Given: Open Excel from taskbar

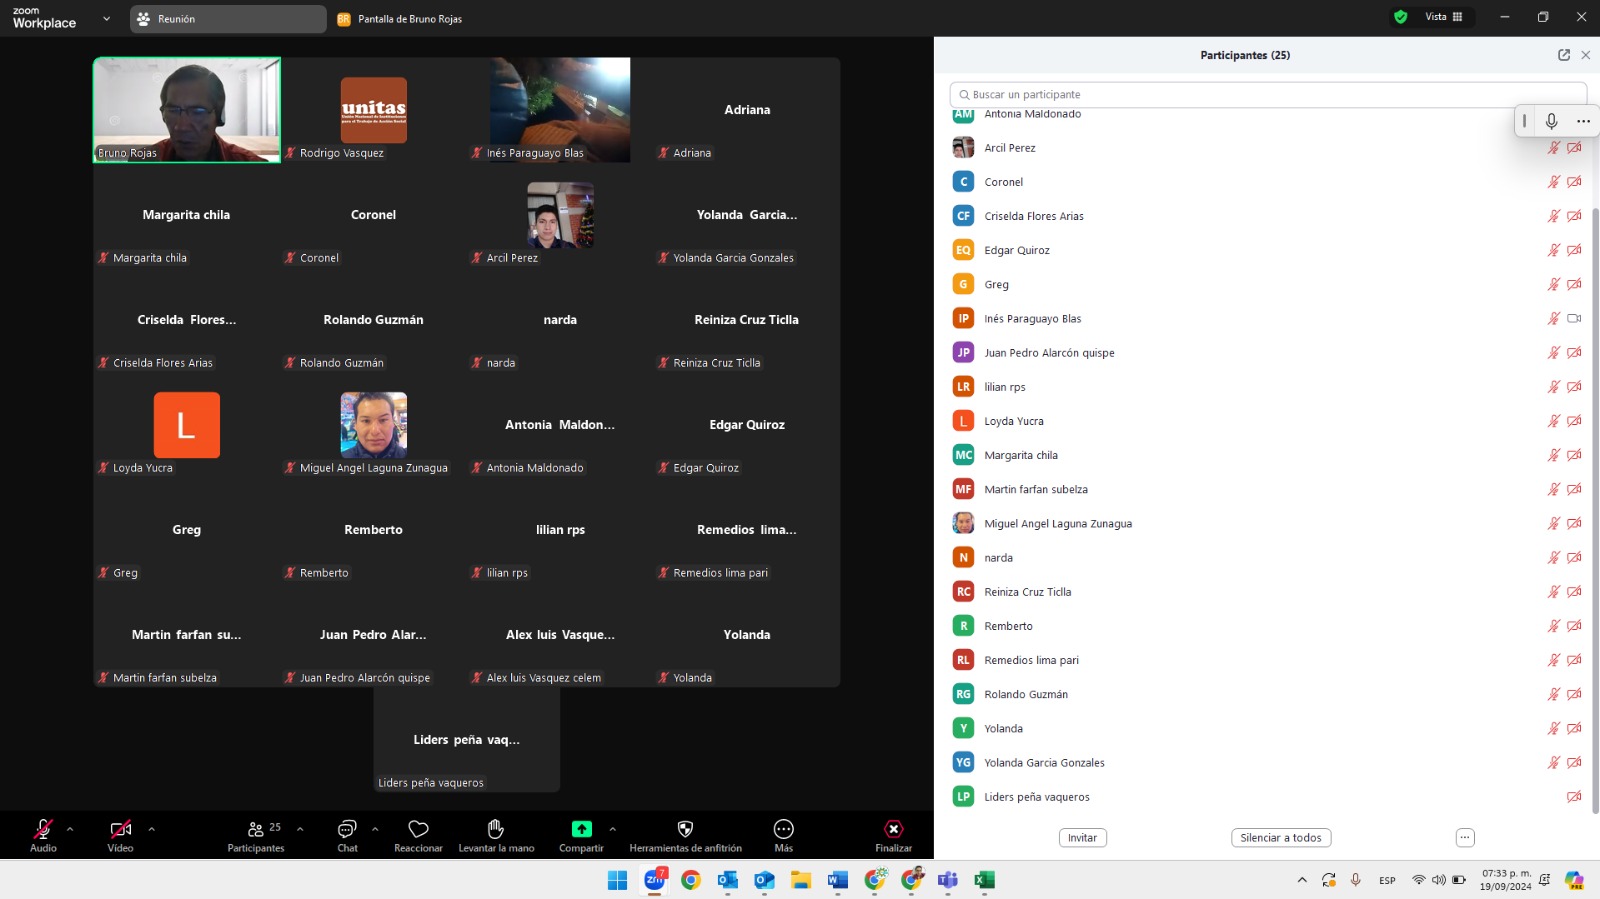Looking at the screenshot, I should click(984, 880).
